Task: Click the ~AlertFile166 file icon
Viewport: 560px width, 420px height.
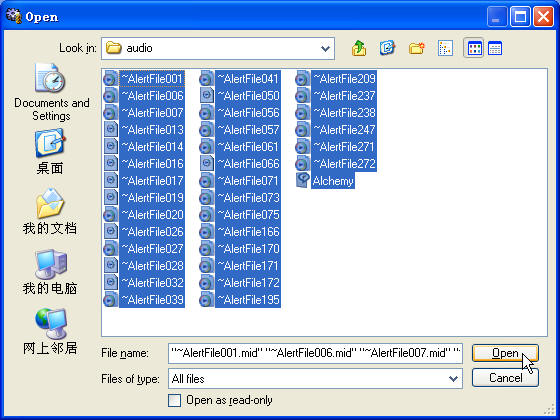Action: point(206,231)
